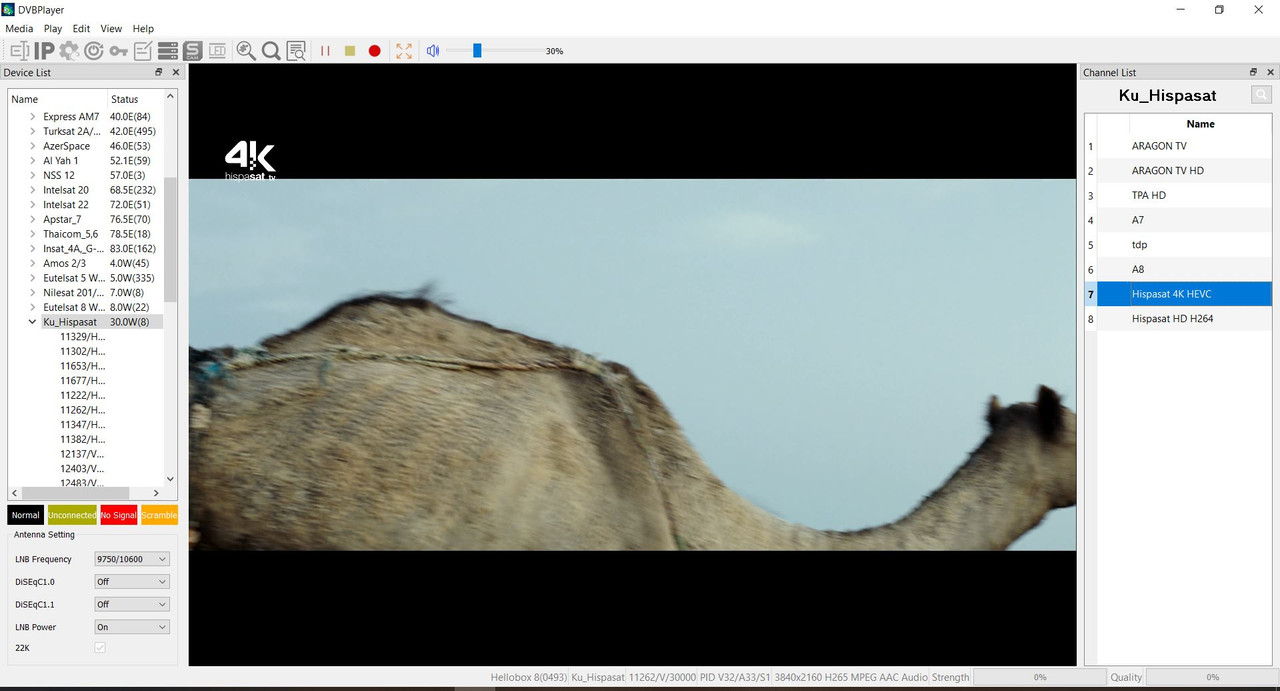Open the DiSEqC1.0 dropdown
This screenshot has height=691, width=1280.
point(132,582)
